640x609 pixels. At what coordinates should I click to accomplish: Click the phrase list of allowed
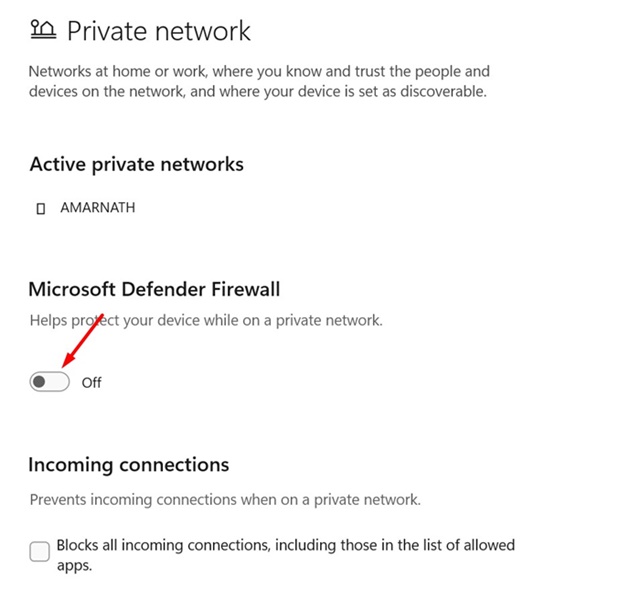(468, 546)
